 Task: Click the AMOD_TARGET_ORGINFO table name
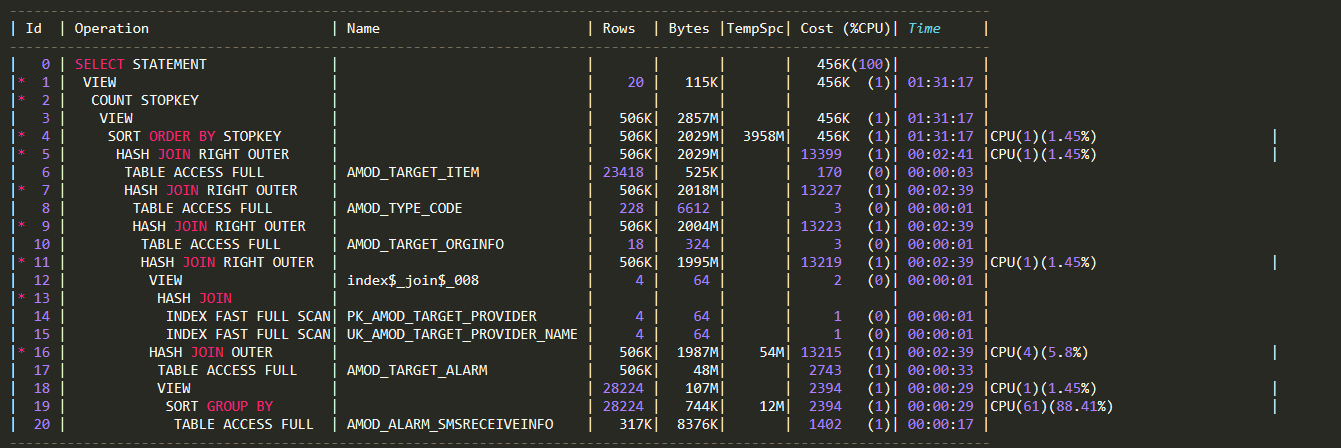tap(425, 244)
